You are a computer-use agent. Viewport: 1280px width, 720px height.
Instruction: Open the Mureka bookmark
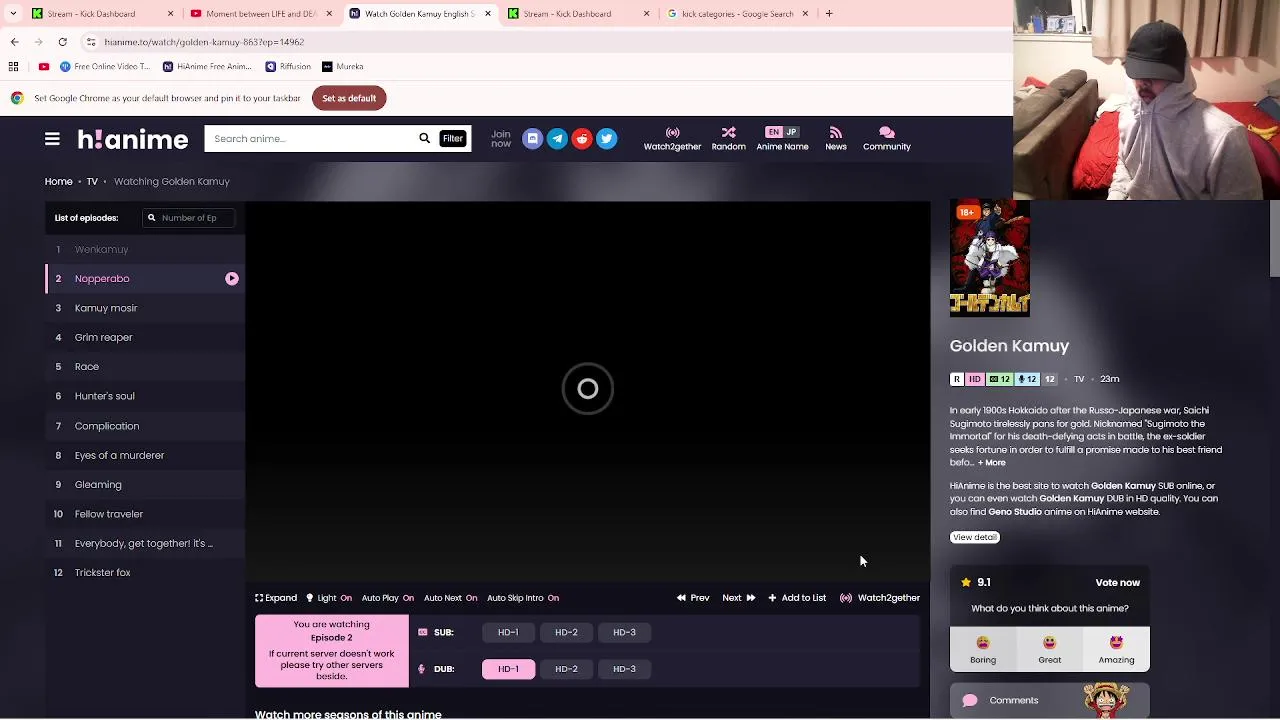[x=342, y=67]
